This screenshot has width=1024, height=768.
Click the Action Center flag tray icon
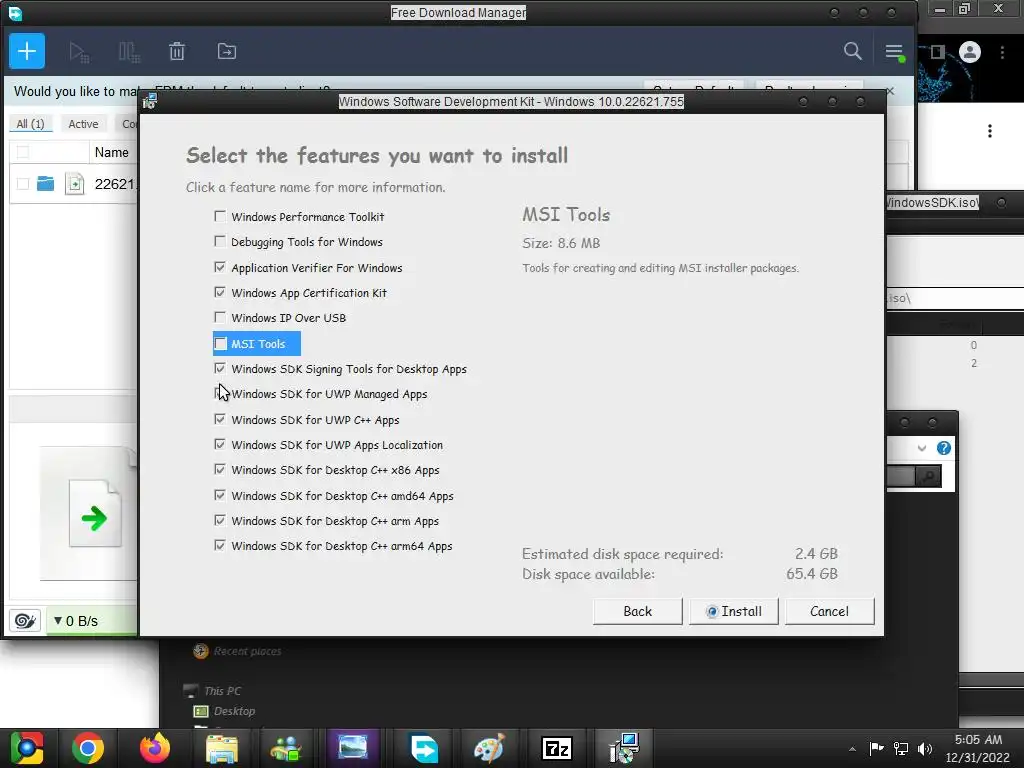tap(876, 748)
